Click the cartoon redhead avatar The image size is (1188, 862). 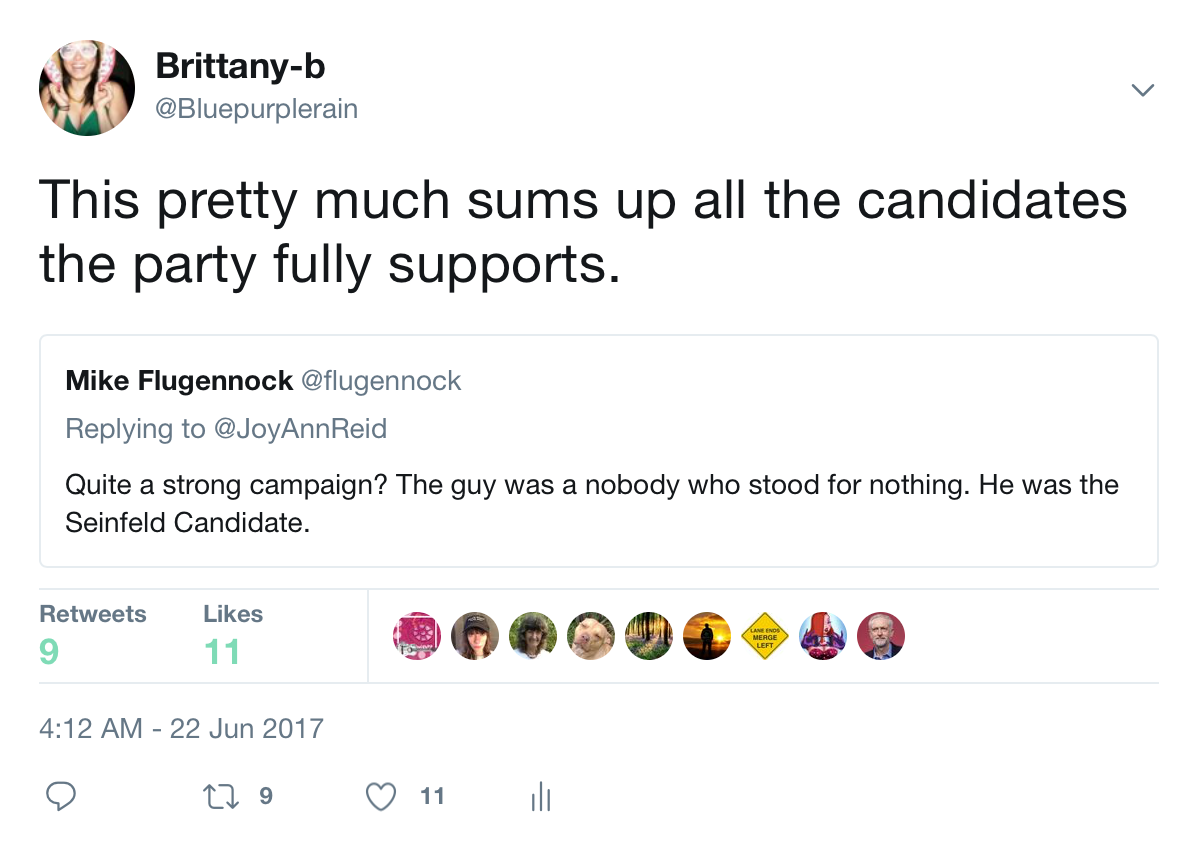[x=823, y=636]
